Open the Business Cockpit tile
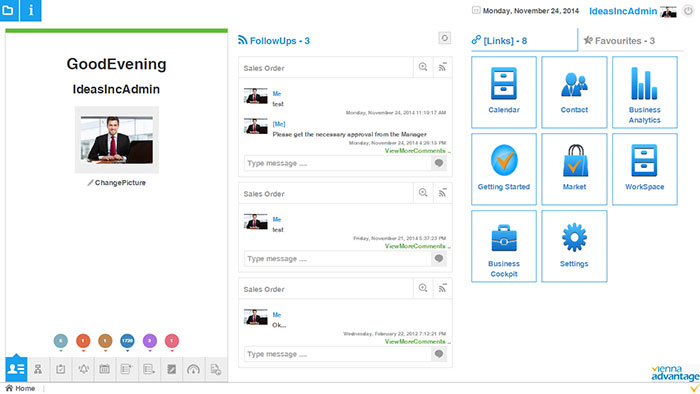This screenshot has width=700, height=394. point(504,246)
